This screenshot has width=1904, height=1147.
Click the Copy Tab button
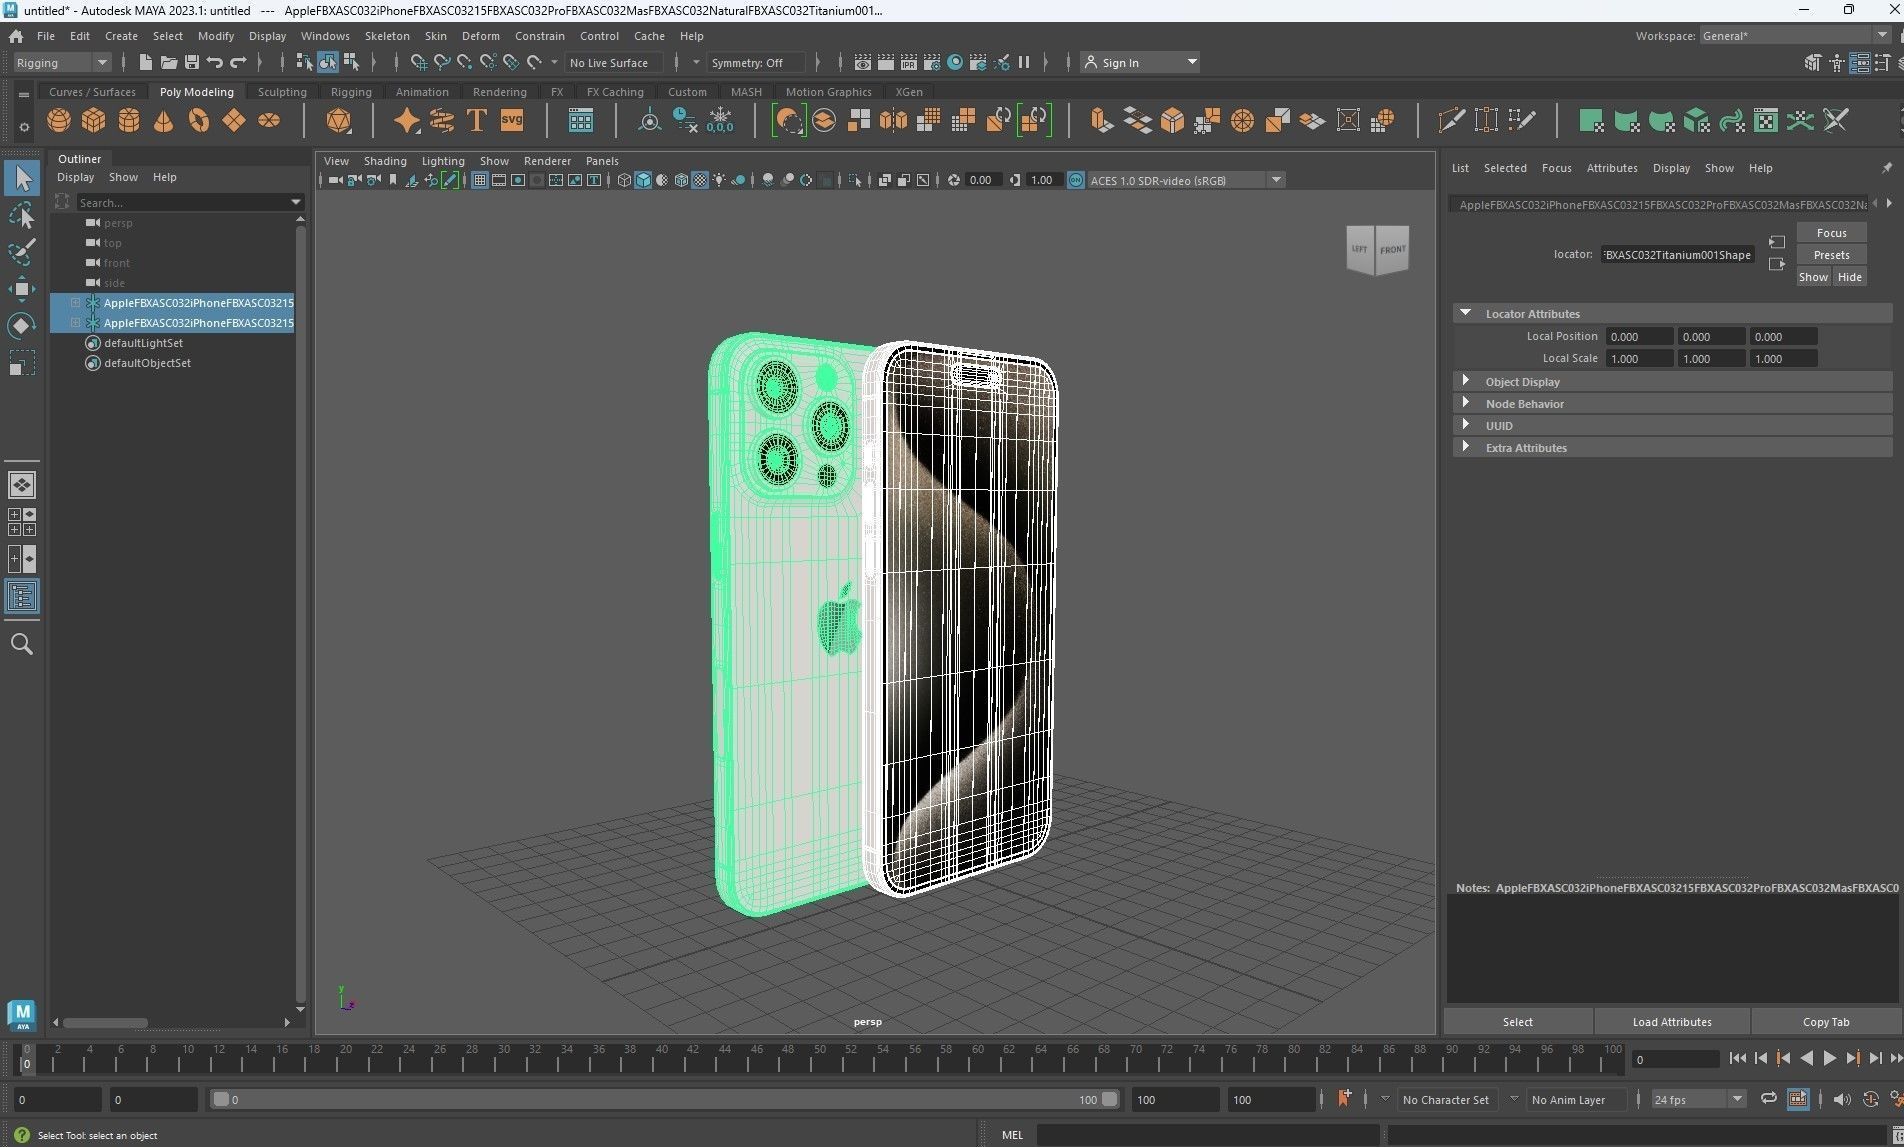tap(1826, 1022)
